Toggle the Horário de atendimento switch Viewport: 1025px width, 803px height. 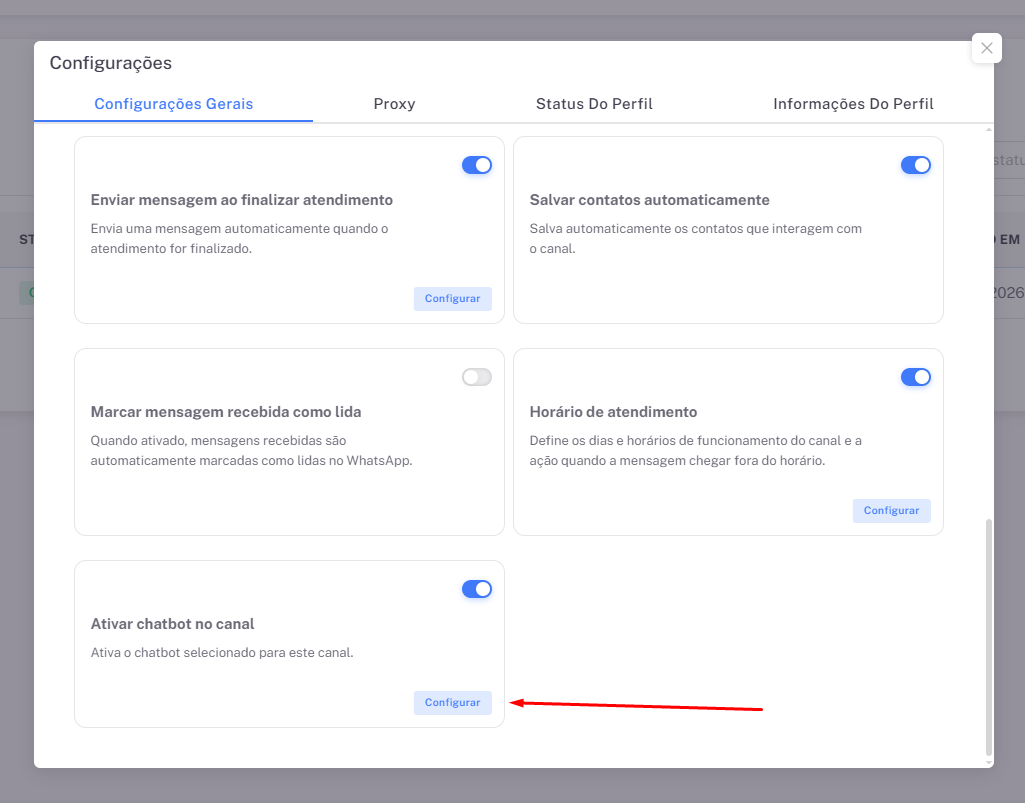[915, 377]
